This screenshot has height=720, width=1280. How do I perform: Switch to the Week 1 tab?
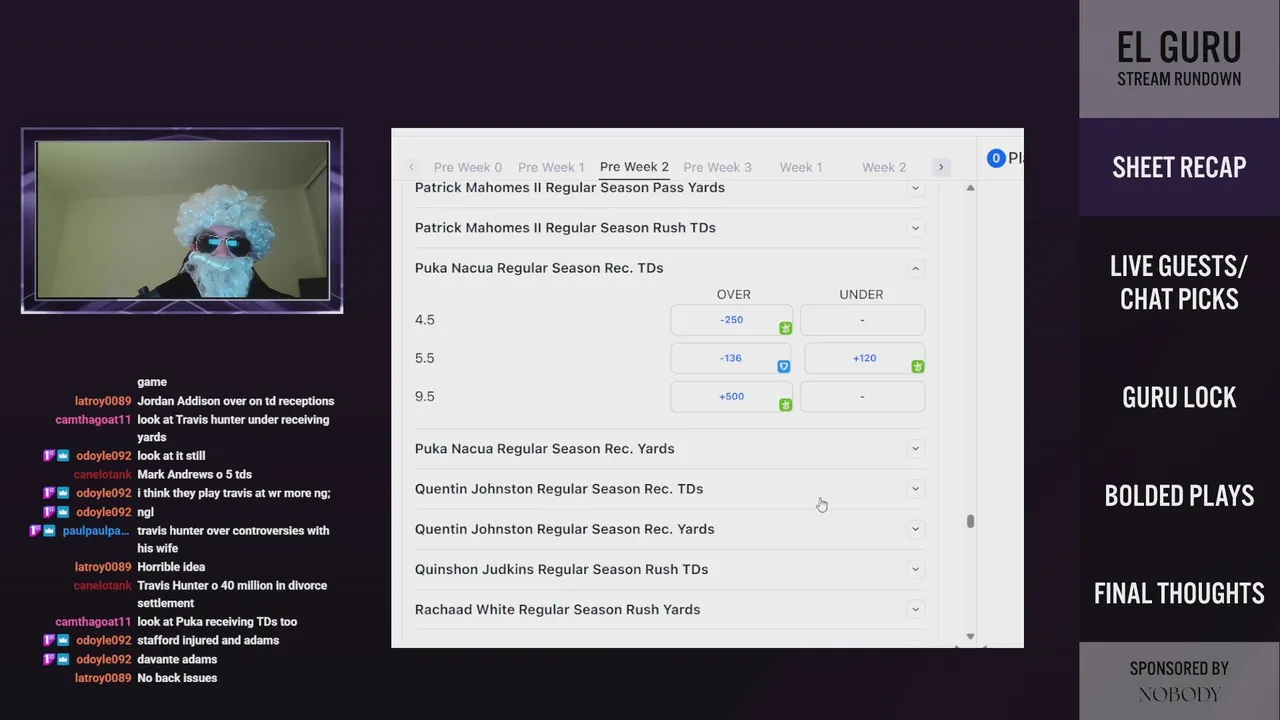coord(801,167)
